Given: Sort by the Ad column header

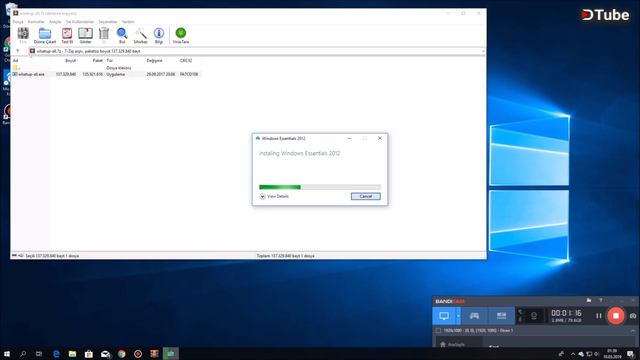Looking at the screenshot, I should (x=31, y=60).
